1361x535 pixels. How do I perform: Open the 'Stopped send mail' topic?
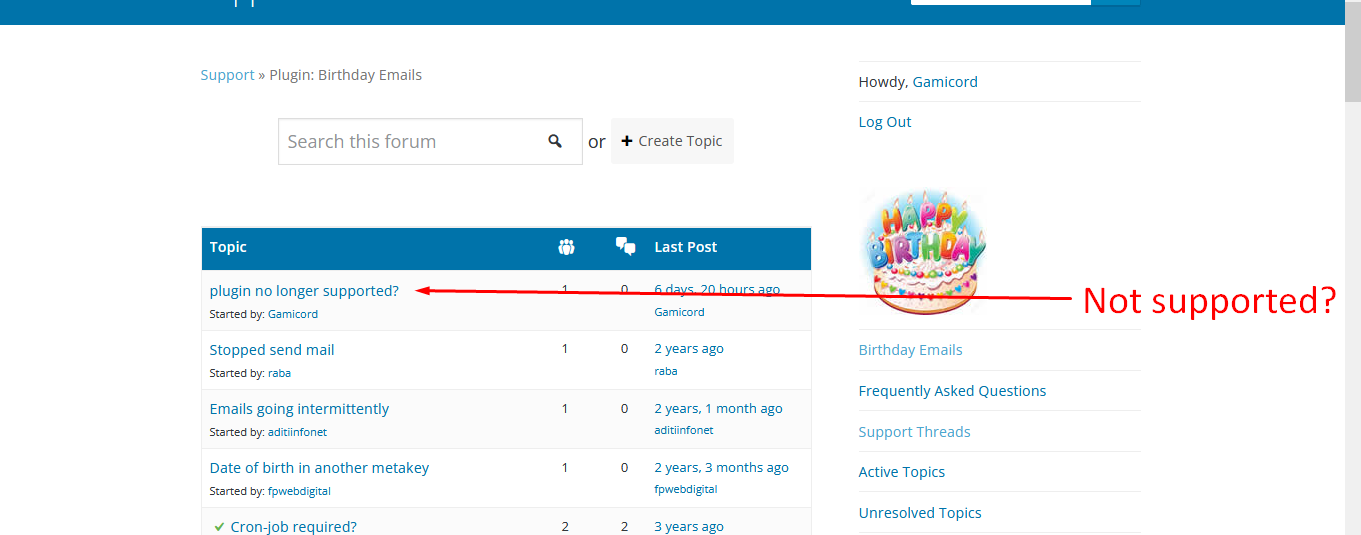tap(272, 350)
